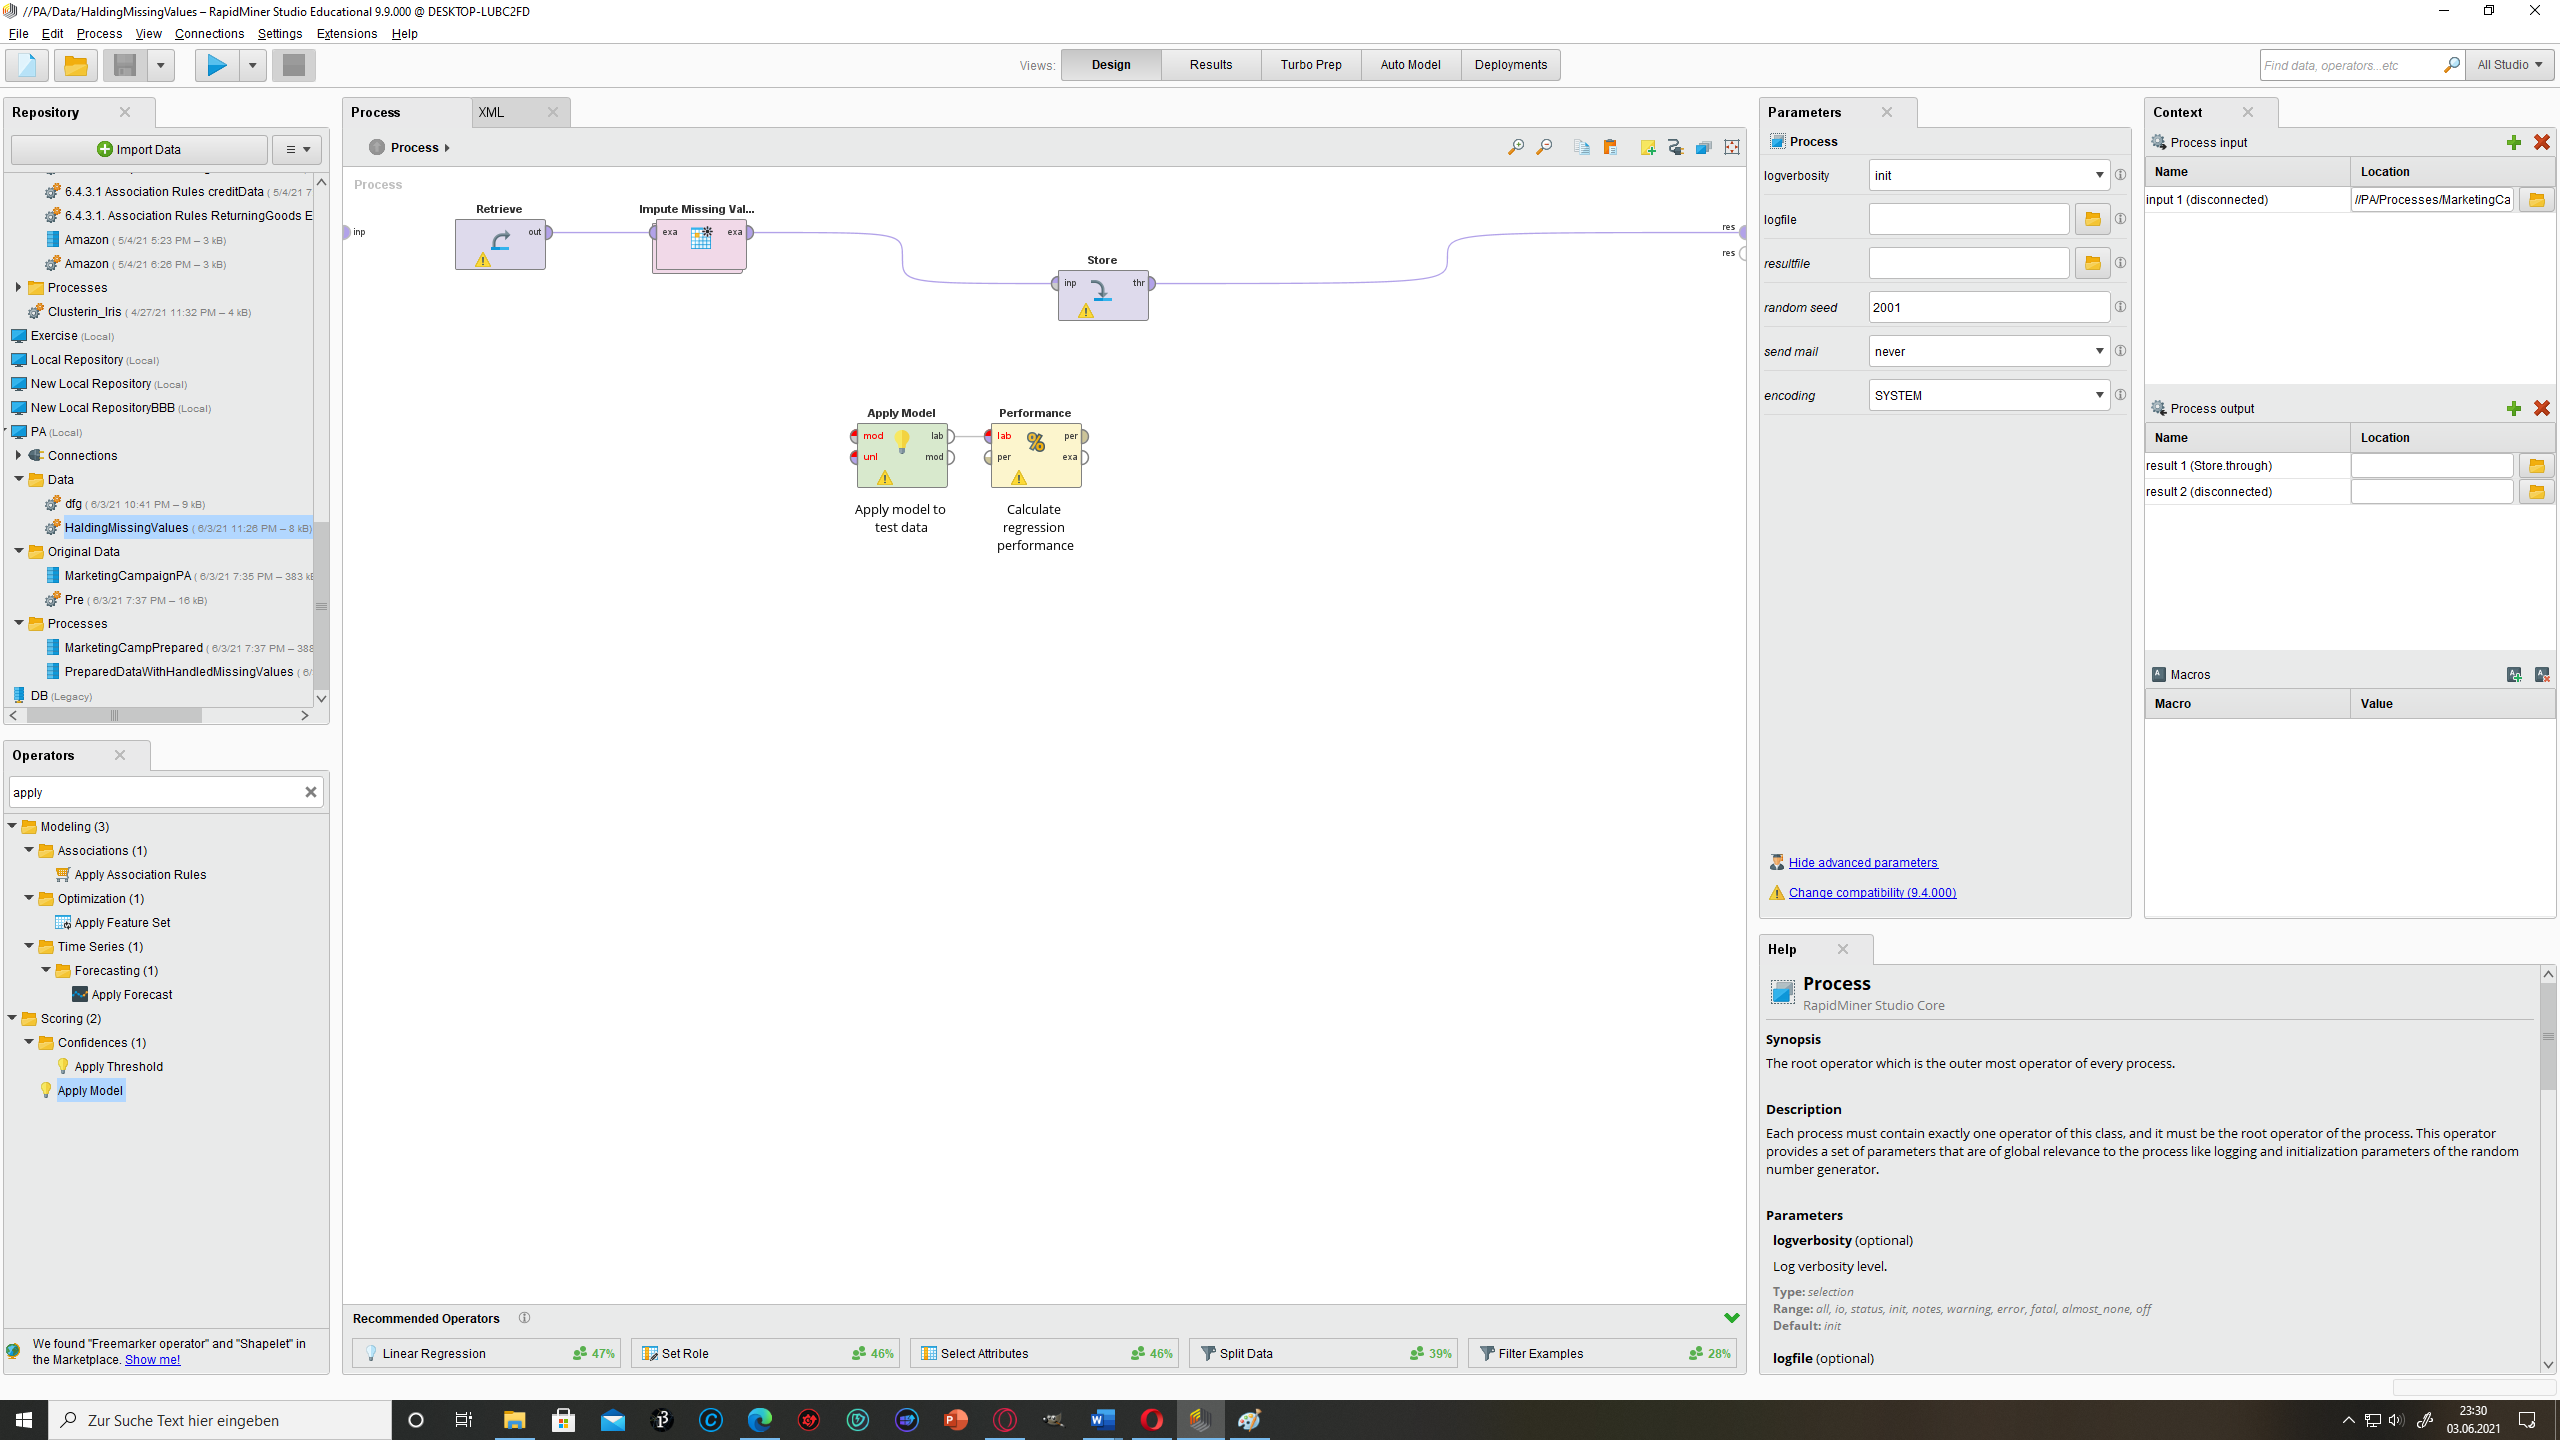
Task: Show info for the random seed parameter
Action: pyautogui.click(x=2120, y=307)
